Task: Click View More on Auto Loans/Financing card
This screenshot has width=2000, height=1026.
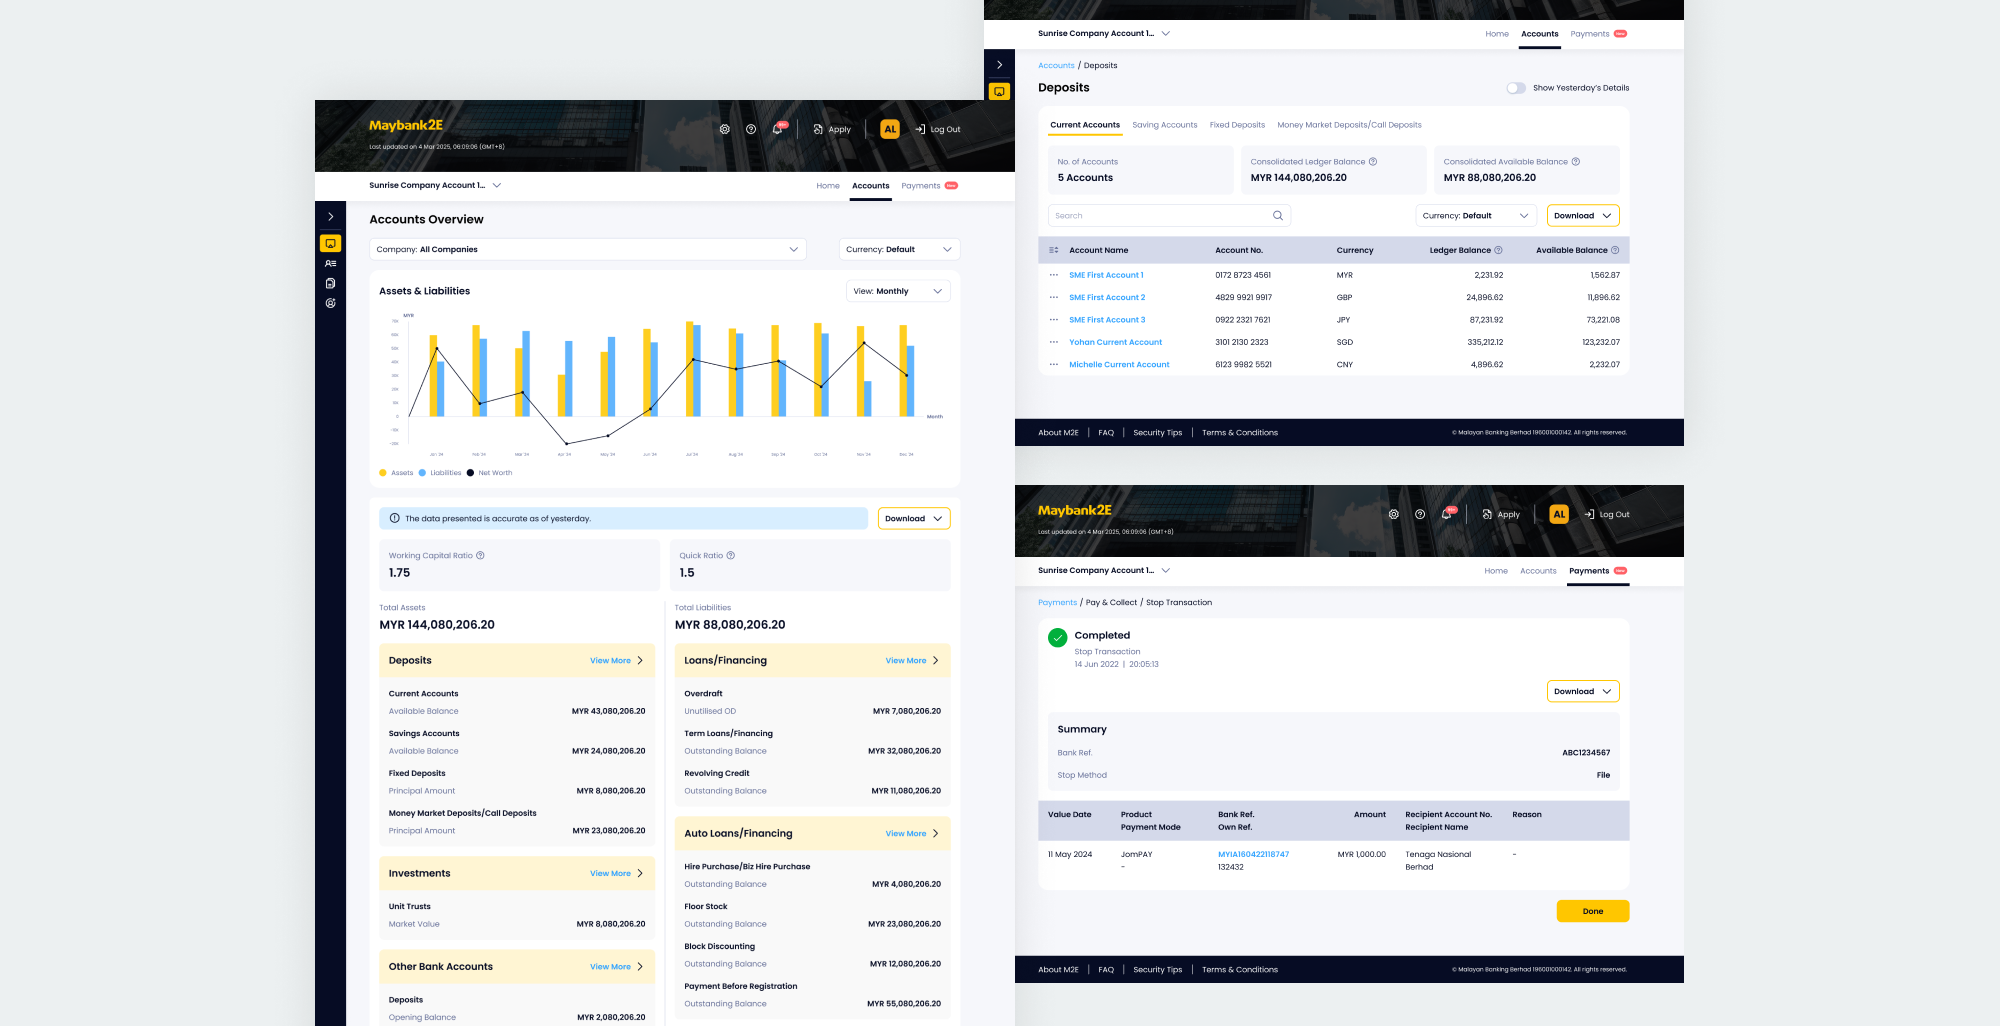Action: click(912, 834)
